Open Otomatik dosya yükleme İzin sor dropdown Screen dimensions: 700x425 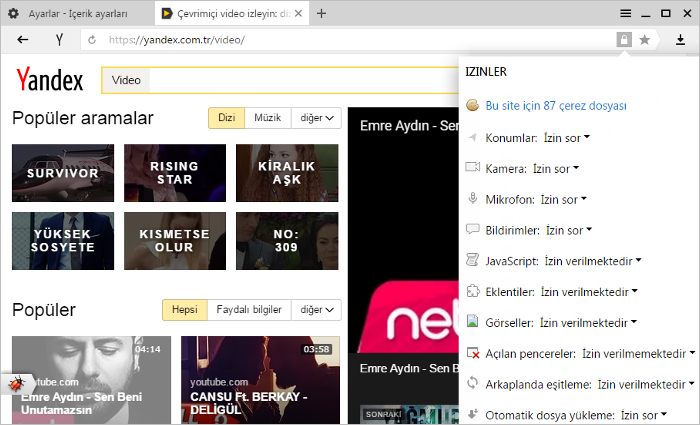tap(644, 415)
